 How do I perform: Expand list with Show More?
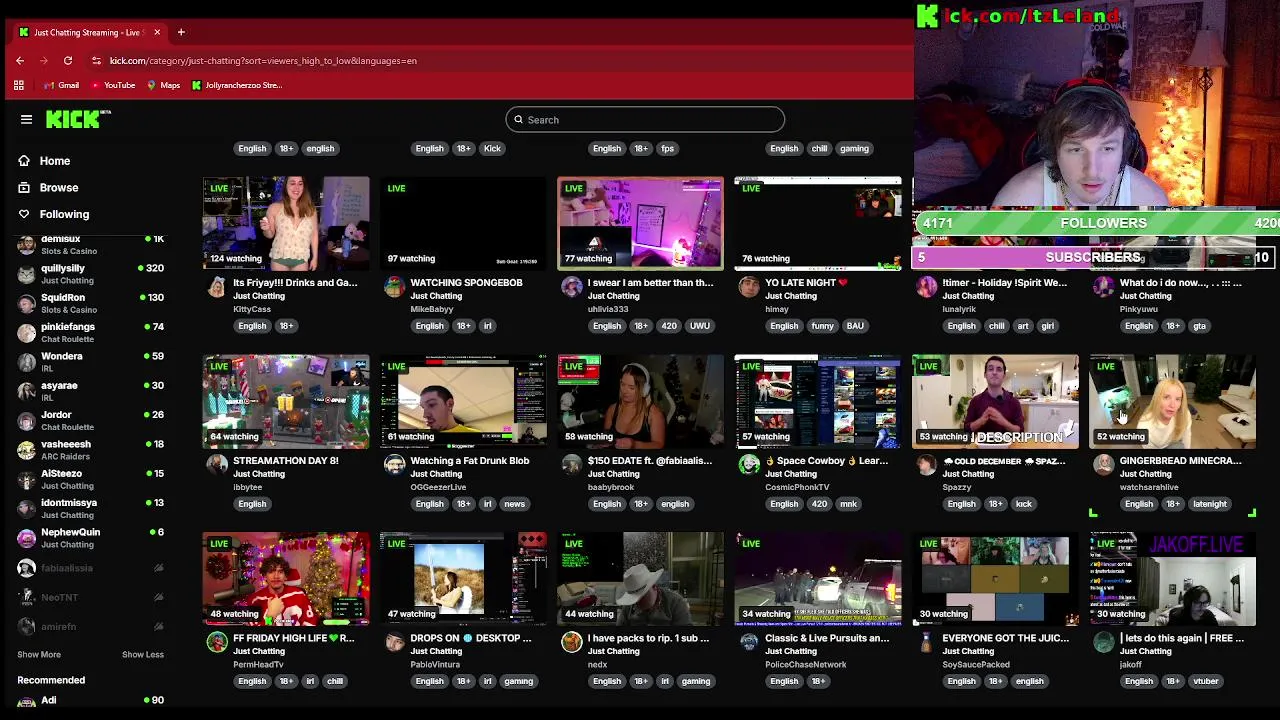[39, 654]
